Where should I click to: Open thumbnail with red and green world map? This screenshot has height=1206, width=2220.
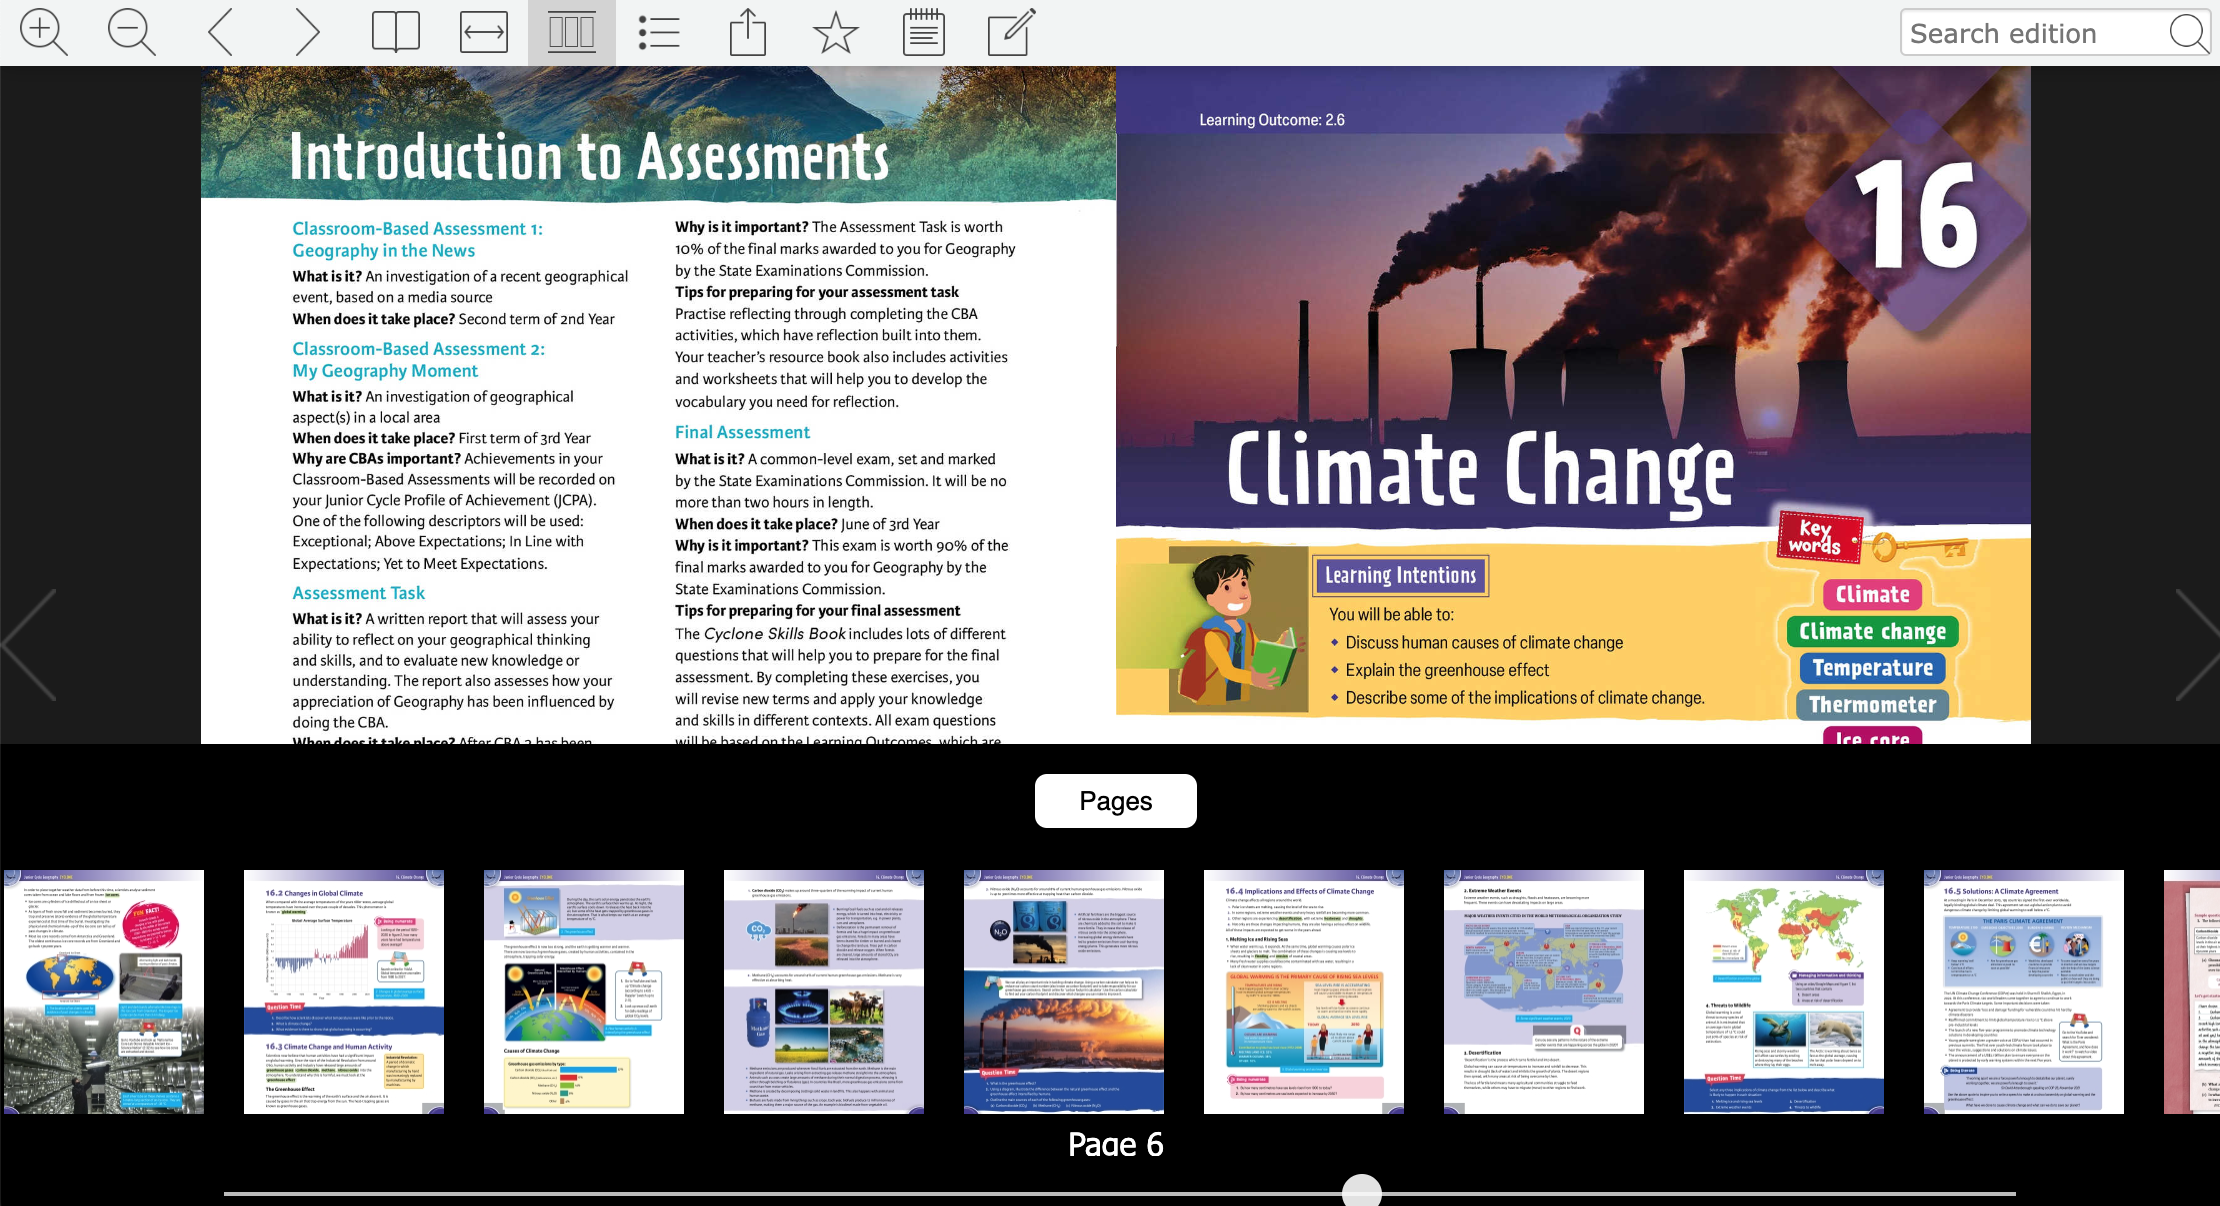pyautogui.click(x=1784, y=992)
